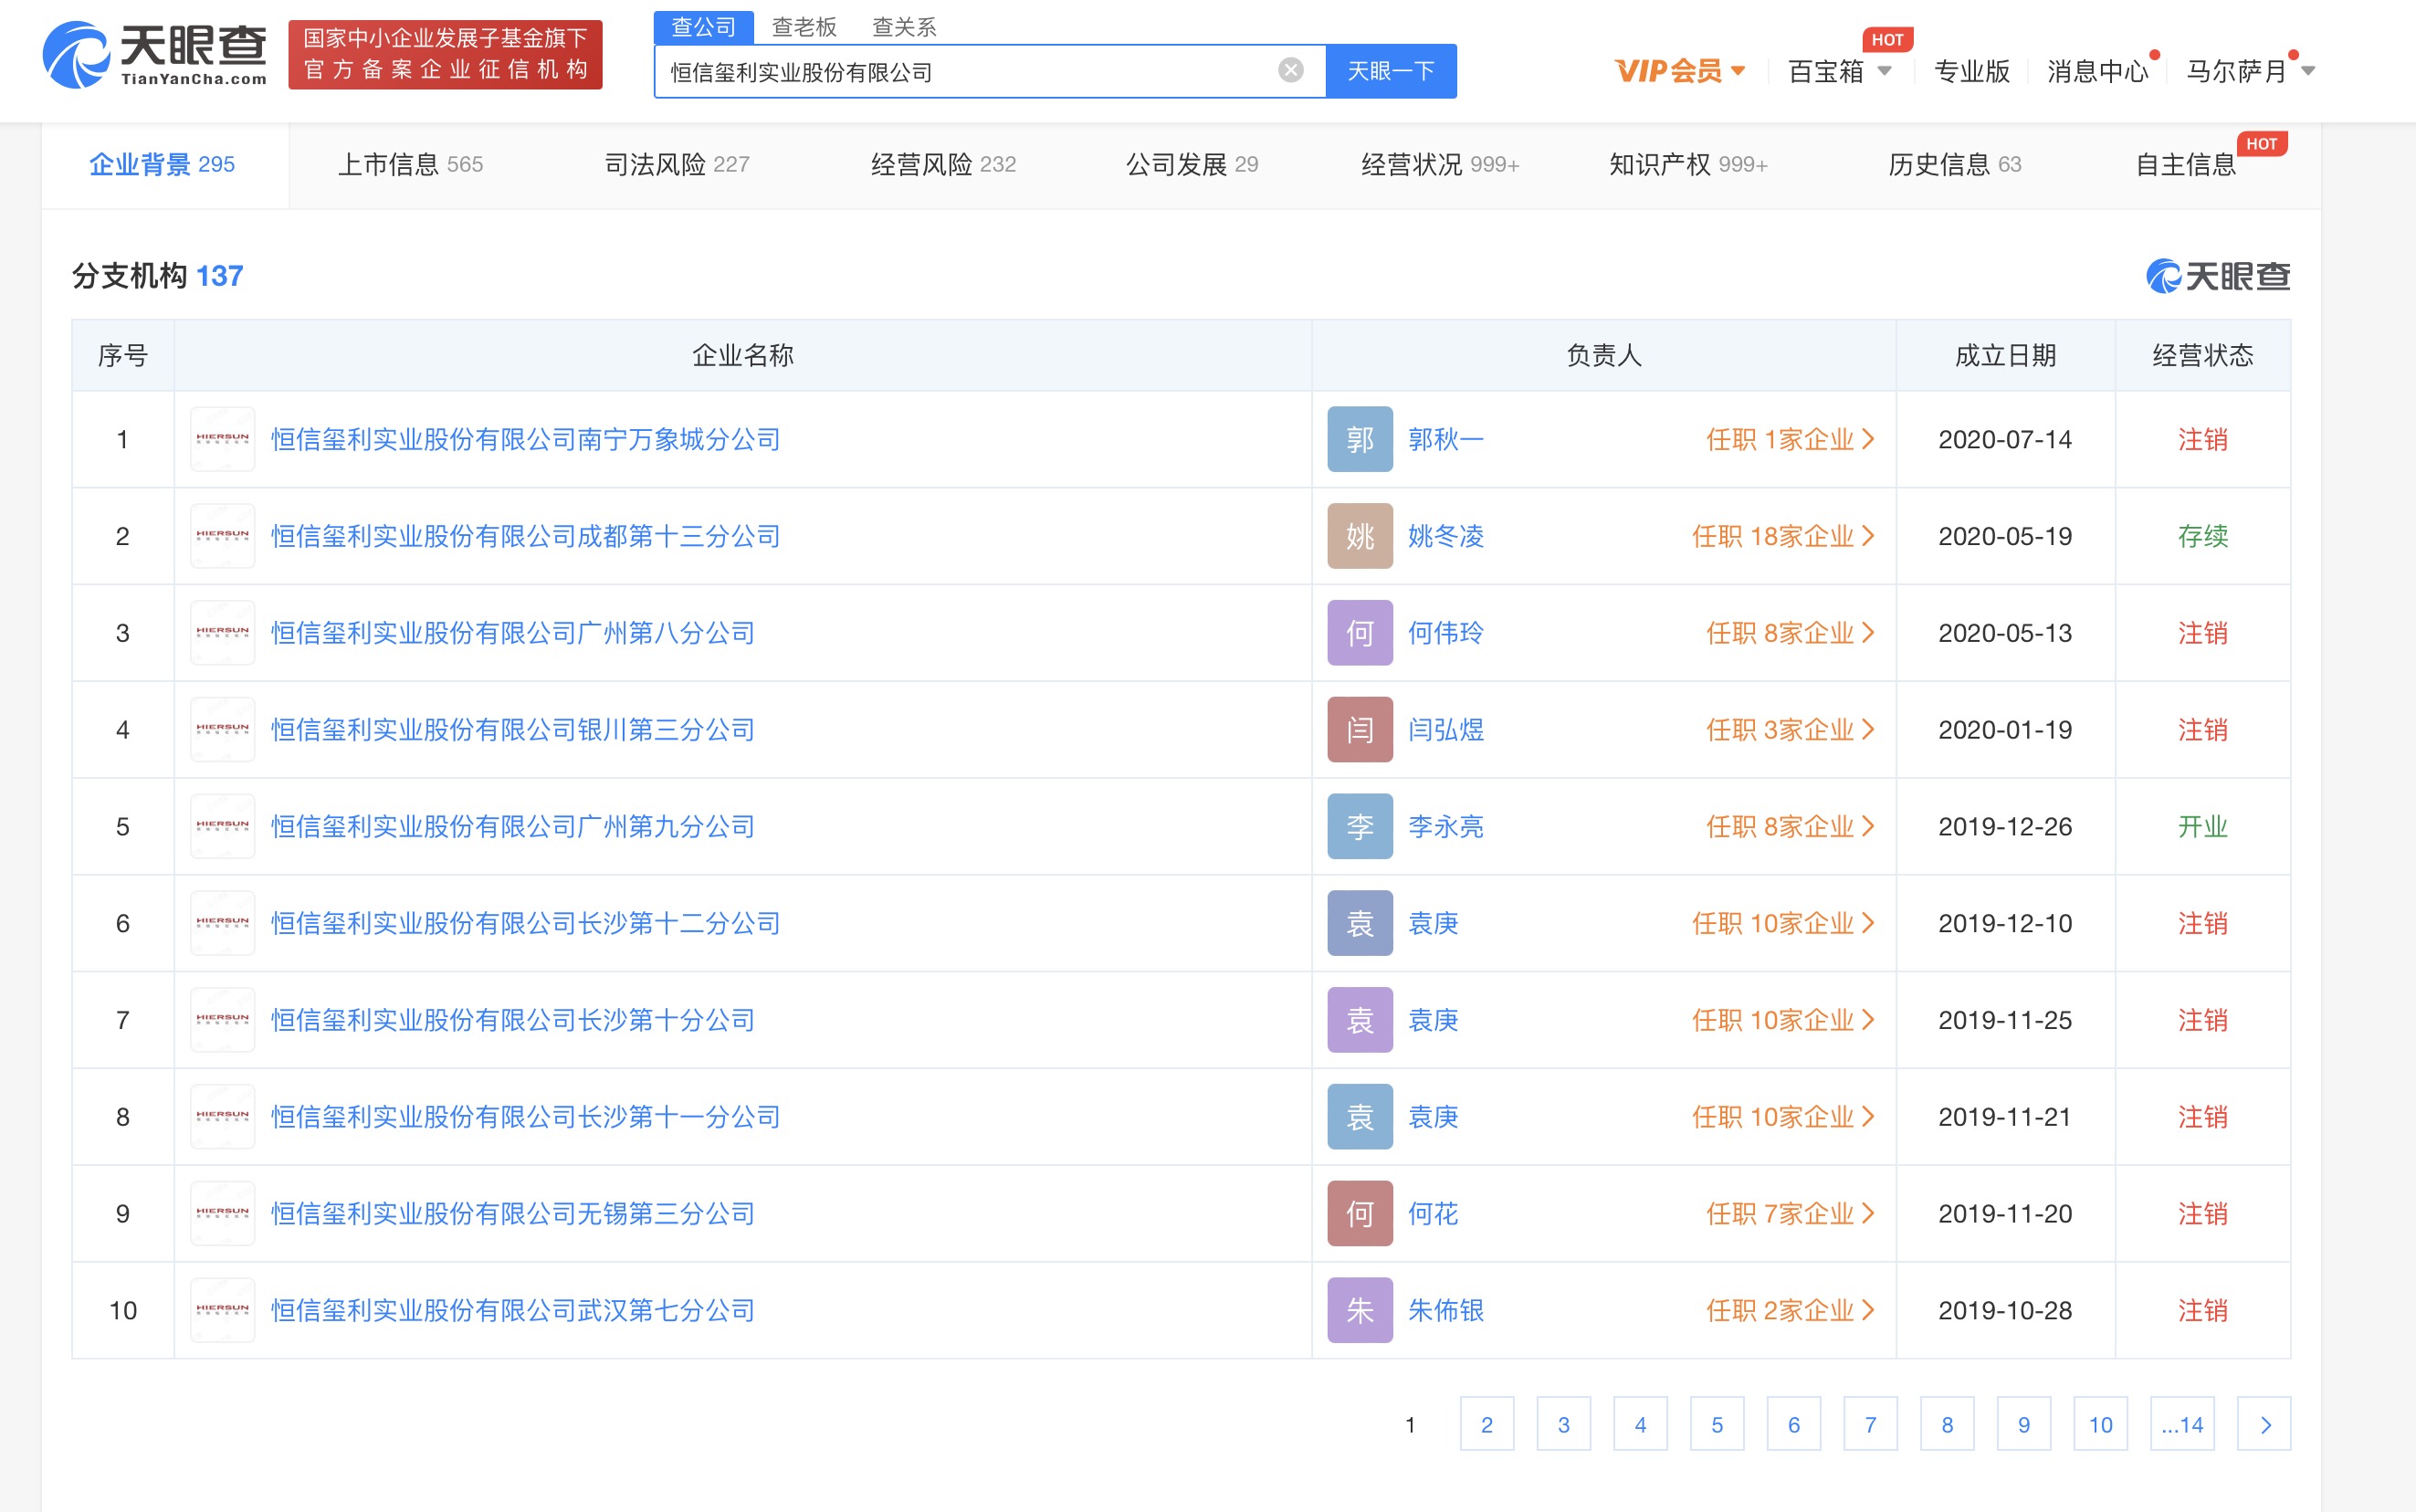The image size is (2416, 1512).
Task: Click 袁 avatar in 长沙第十一分公司 row
Action: [1359, 1117]
